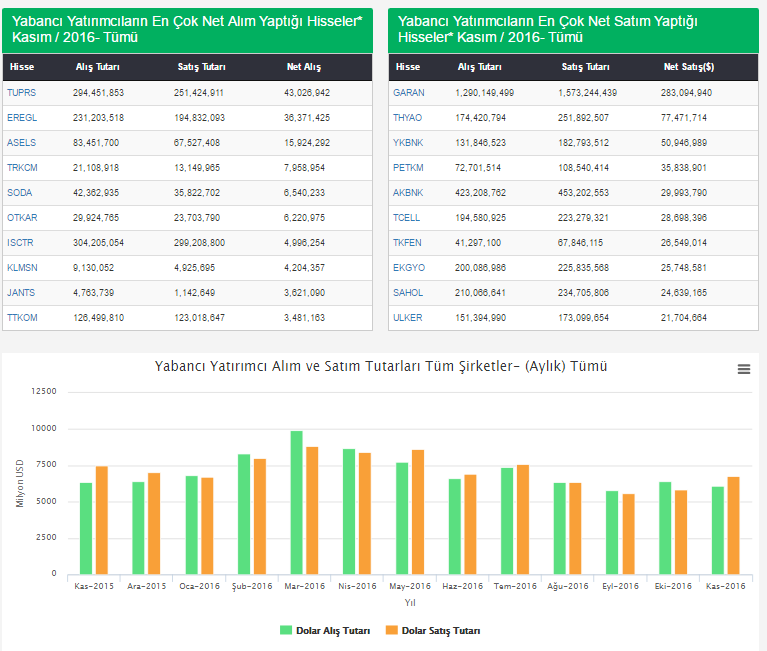Open the JANTS stock link

coord(21,292)
